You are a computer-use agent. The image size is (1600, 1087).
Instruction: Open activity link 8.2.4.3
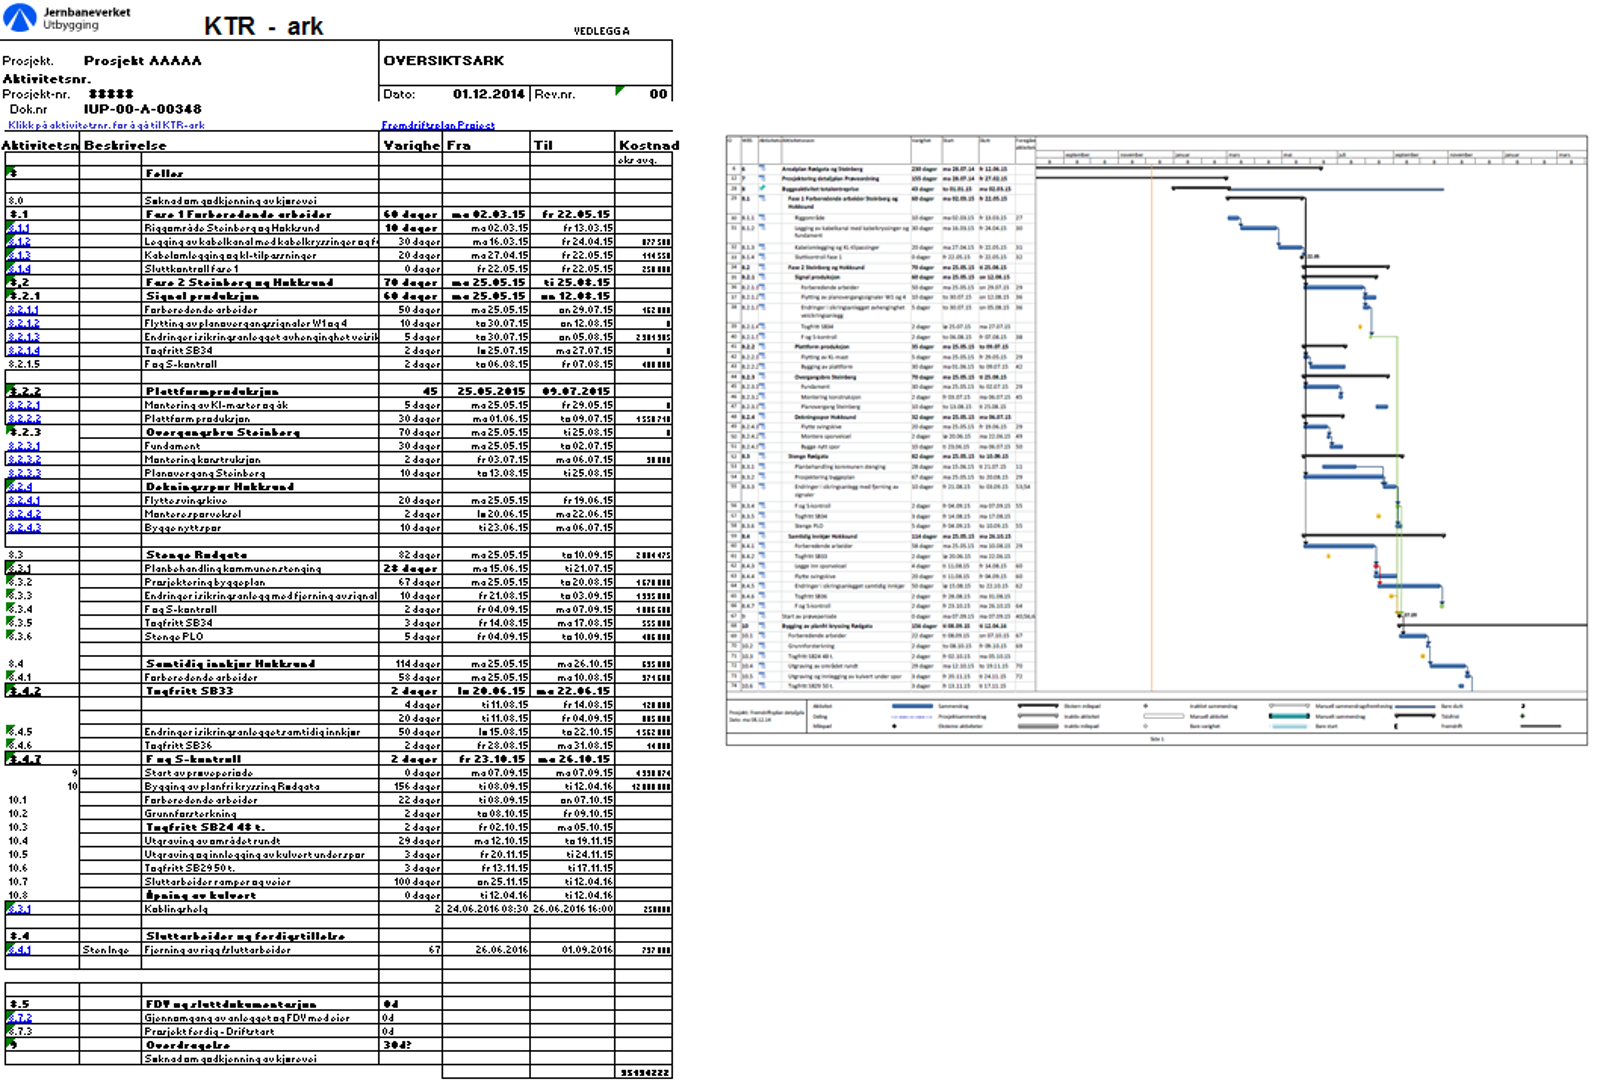24,528
